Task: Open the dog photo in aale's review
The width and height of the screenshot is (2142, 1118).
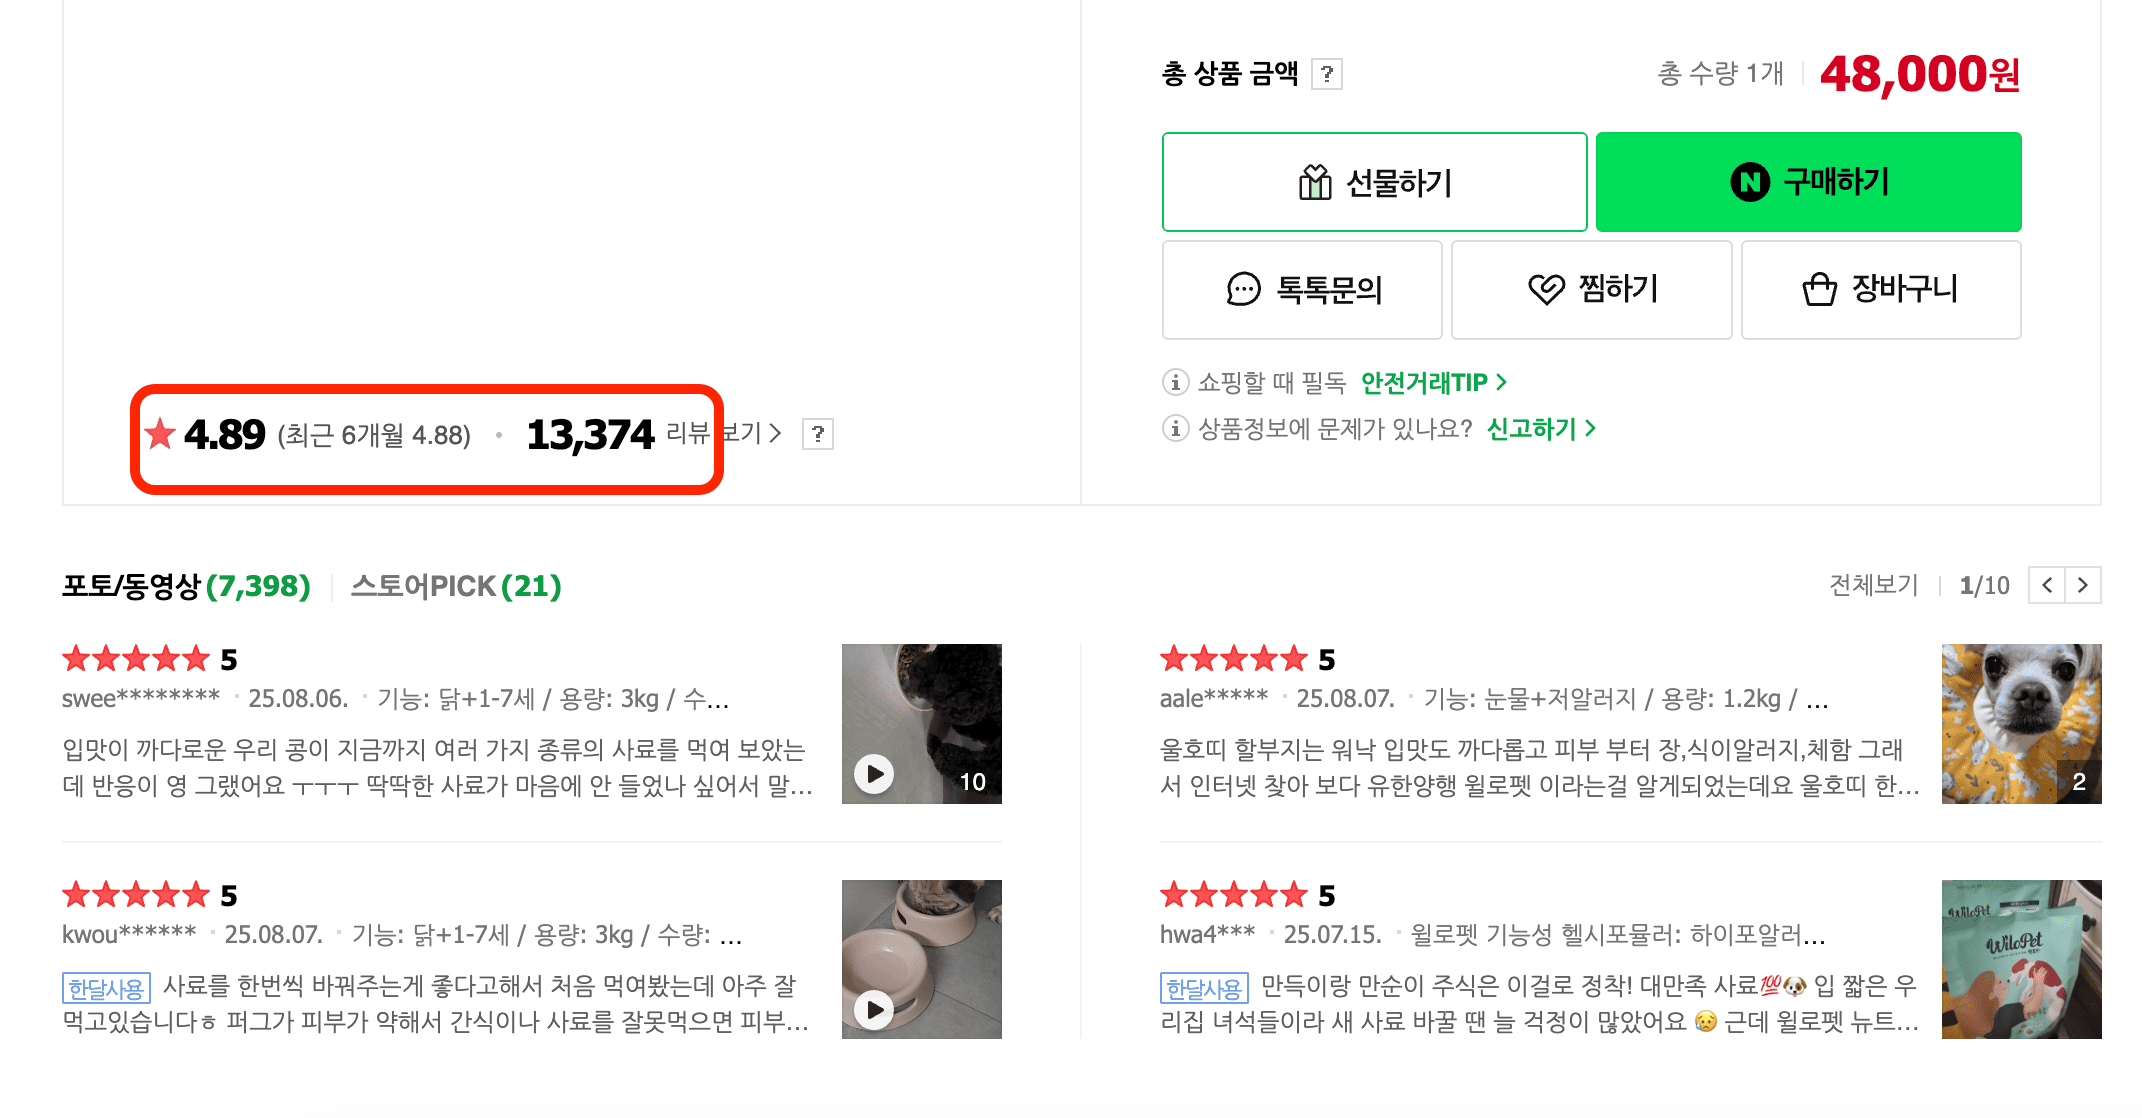Action: 2020,723
